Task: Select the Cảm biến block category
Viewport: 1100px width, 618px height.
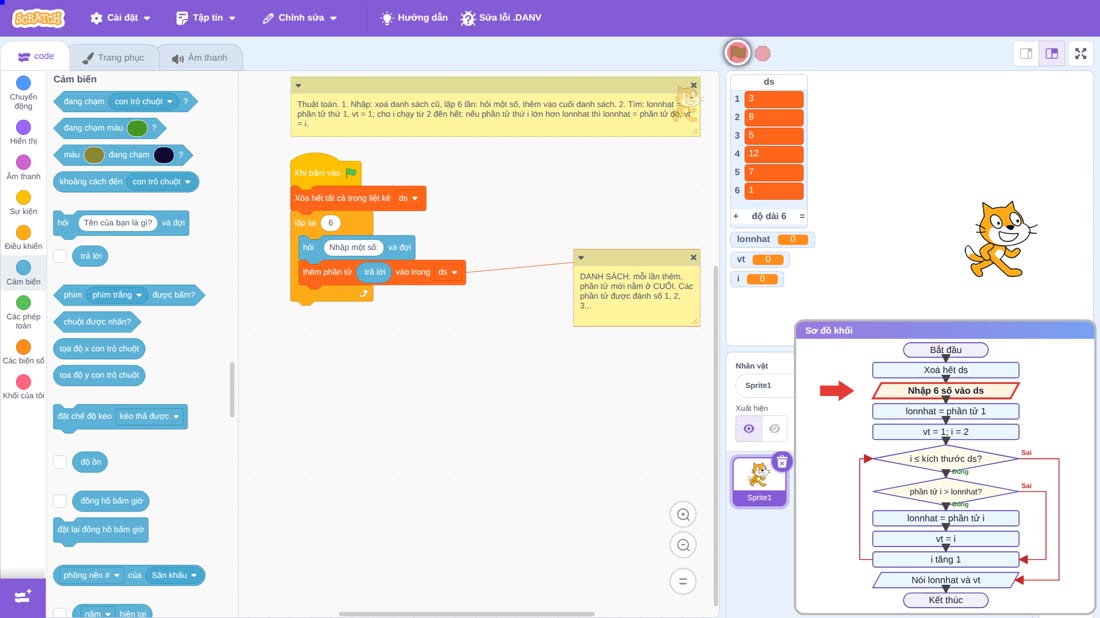Action: (23, 272)
